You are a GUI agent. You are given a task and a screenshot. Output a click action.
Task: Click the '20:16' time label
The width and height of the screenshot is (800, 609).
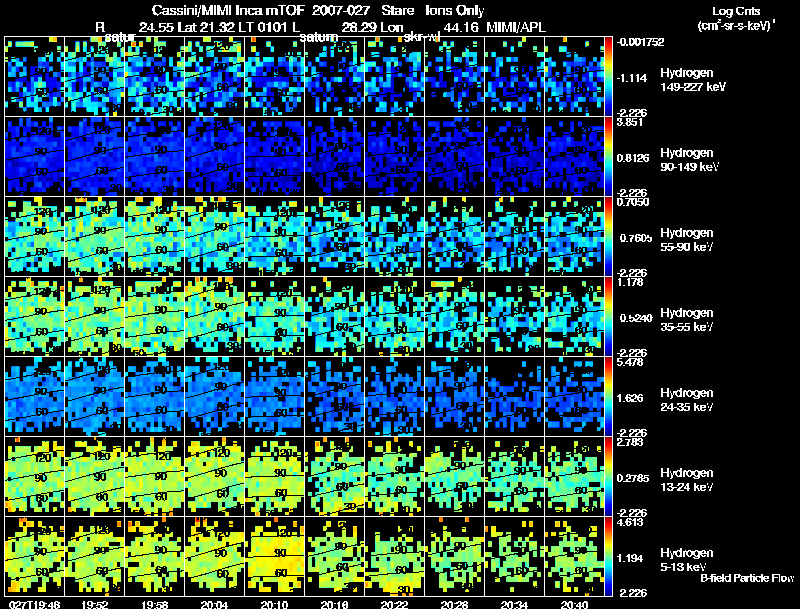(x=335, y=605)
